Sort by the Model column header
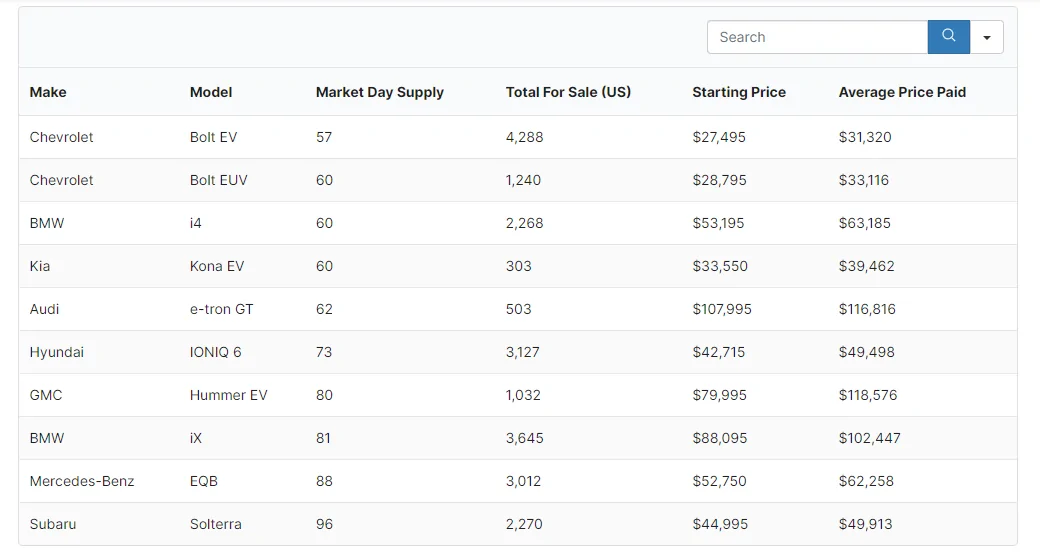Image resolution: width=1040 pixels, height=554 pixels. (211, 92)
